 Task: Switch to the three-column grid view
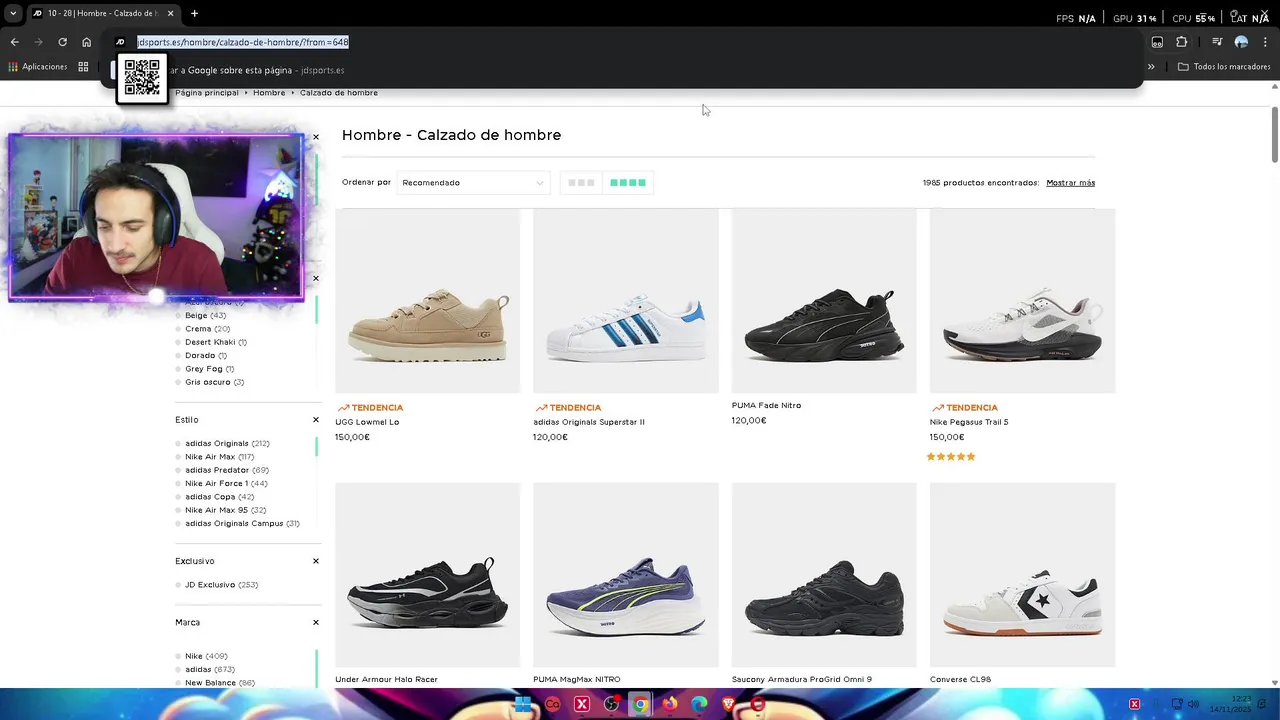pyautogui.click(x=581, y=183)
